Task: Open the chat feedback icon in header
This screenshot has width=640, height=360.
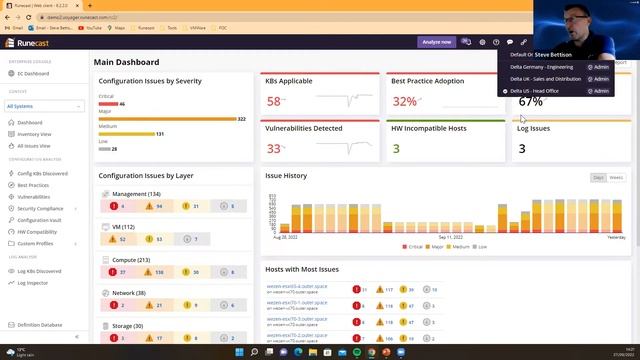Action: point(510,42)
